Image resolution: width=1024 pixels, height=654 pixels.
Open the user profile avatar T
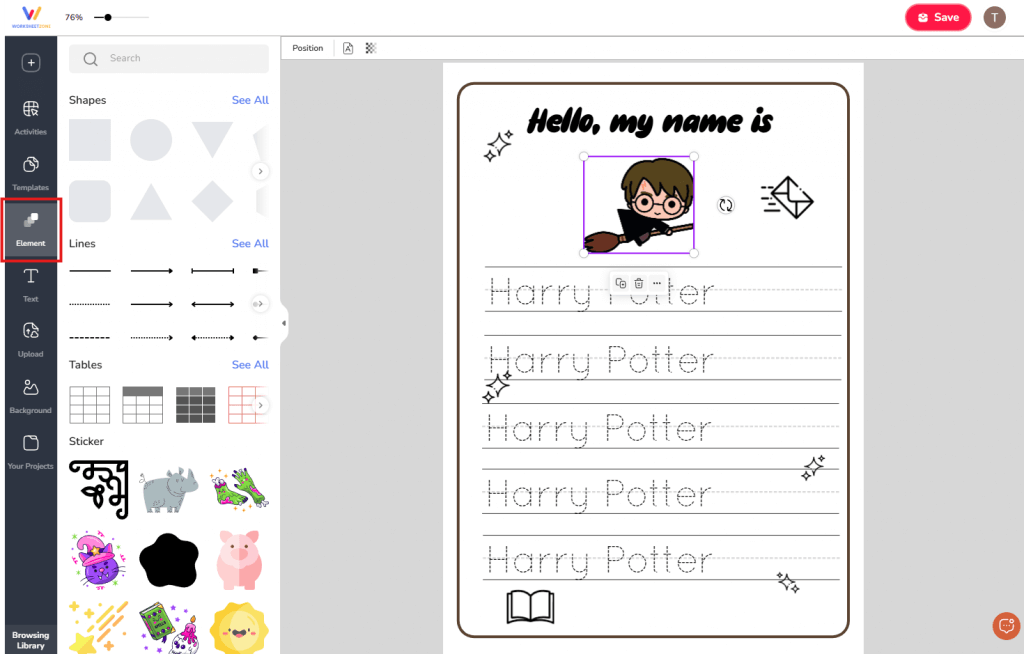tap(995, 18)
